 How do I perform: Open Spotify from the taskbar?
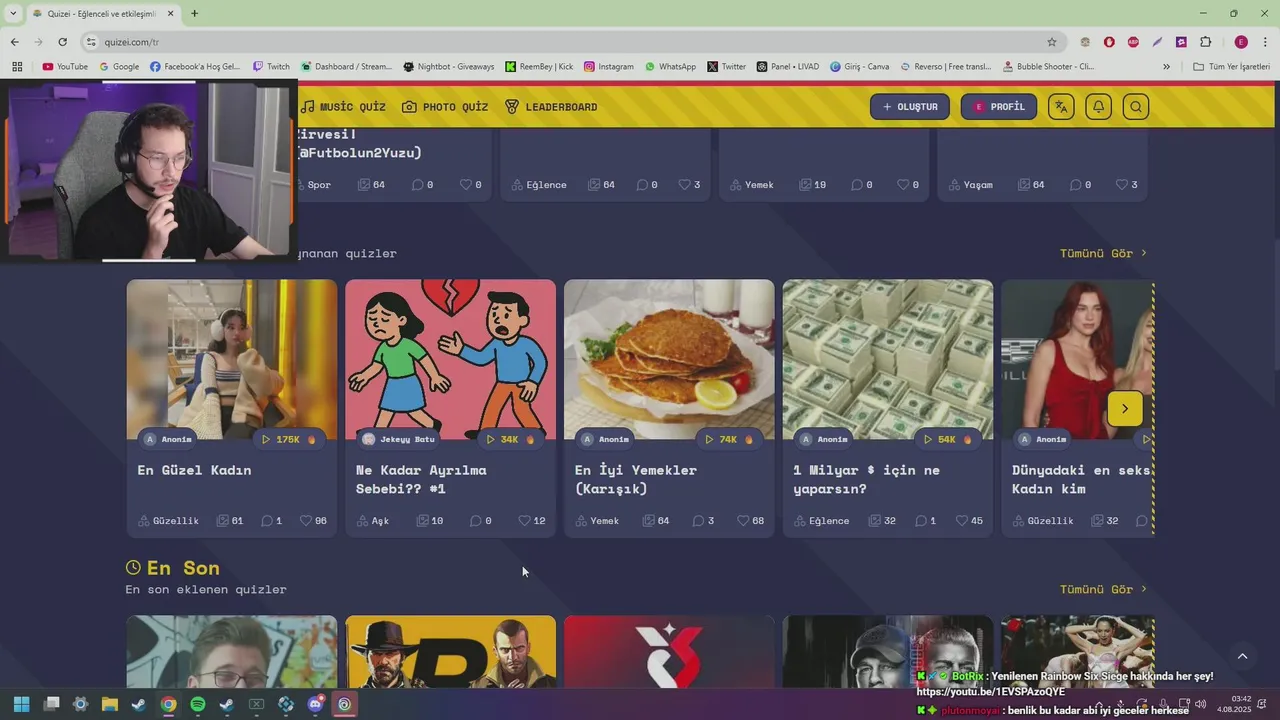198,704
